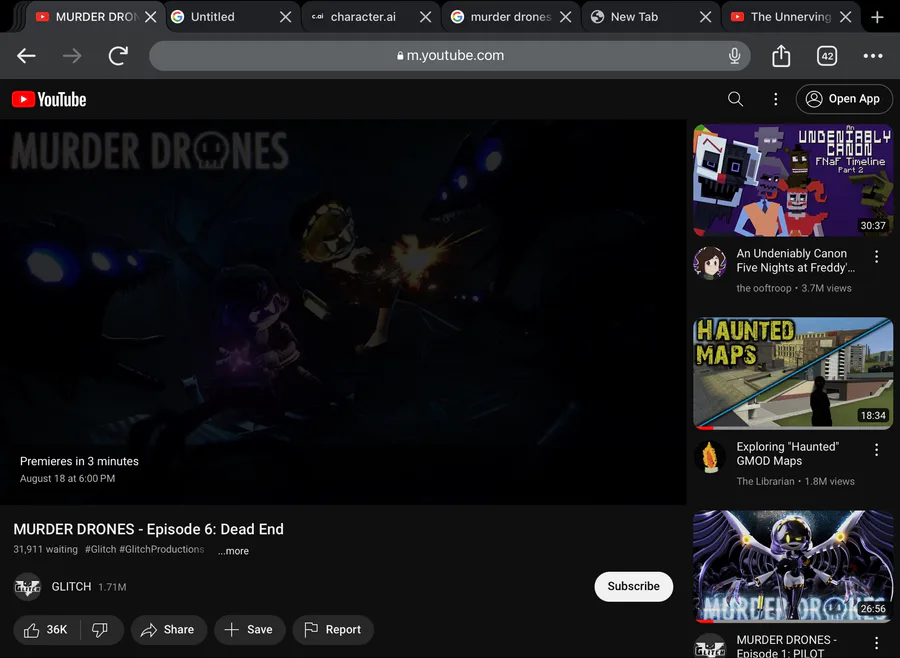900x658 pixels.
Task: Click the Share button under the video
Action: [168, 630]
